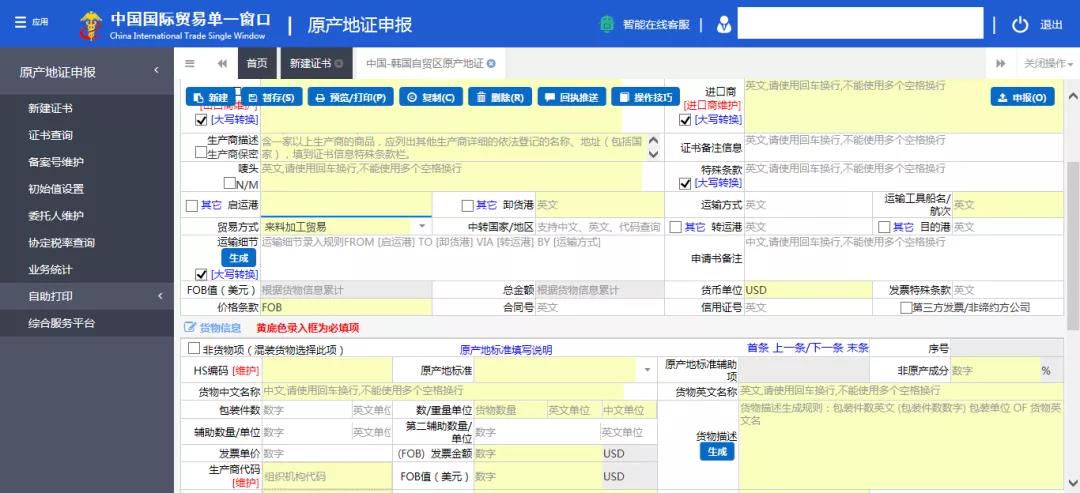This screenshot has height=493, width=1080.
Task: Open the 应用 hamburger menu
Action: (21, 22)
